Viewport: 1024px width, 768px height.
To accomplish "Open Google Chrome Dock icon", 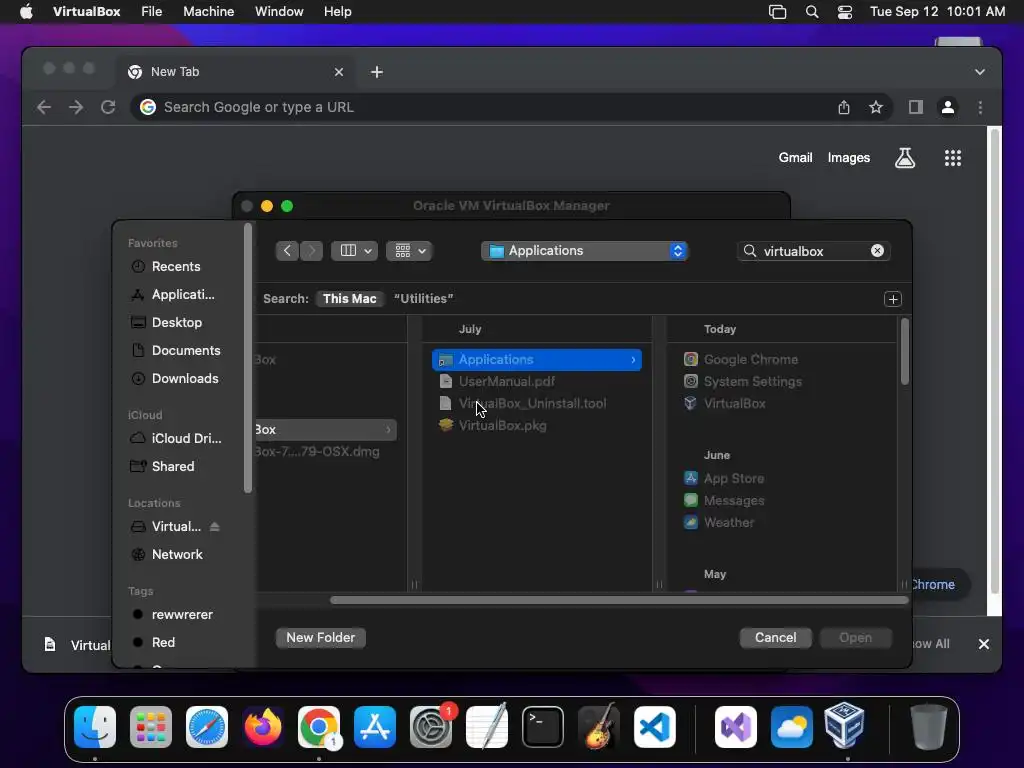I will [x=319, y=726].
